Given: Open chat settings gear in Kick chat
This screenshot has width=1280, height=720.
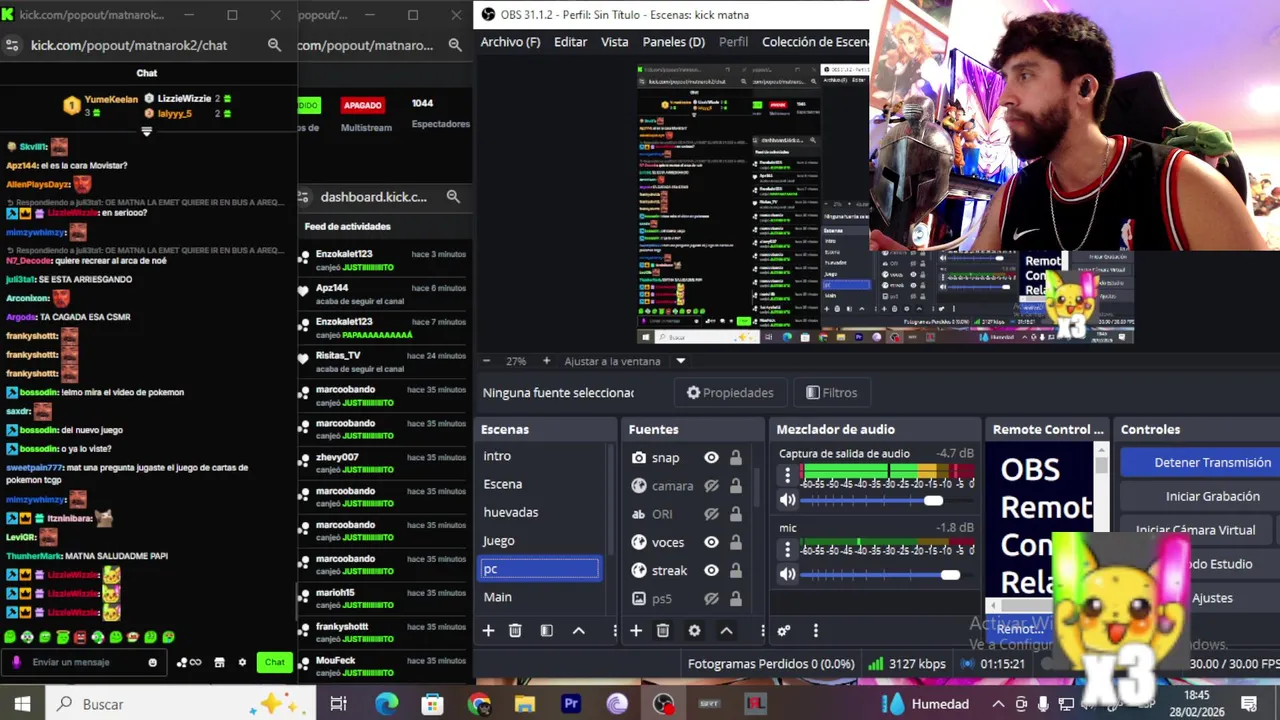Looking at the screenshot, I should 242,662.
